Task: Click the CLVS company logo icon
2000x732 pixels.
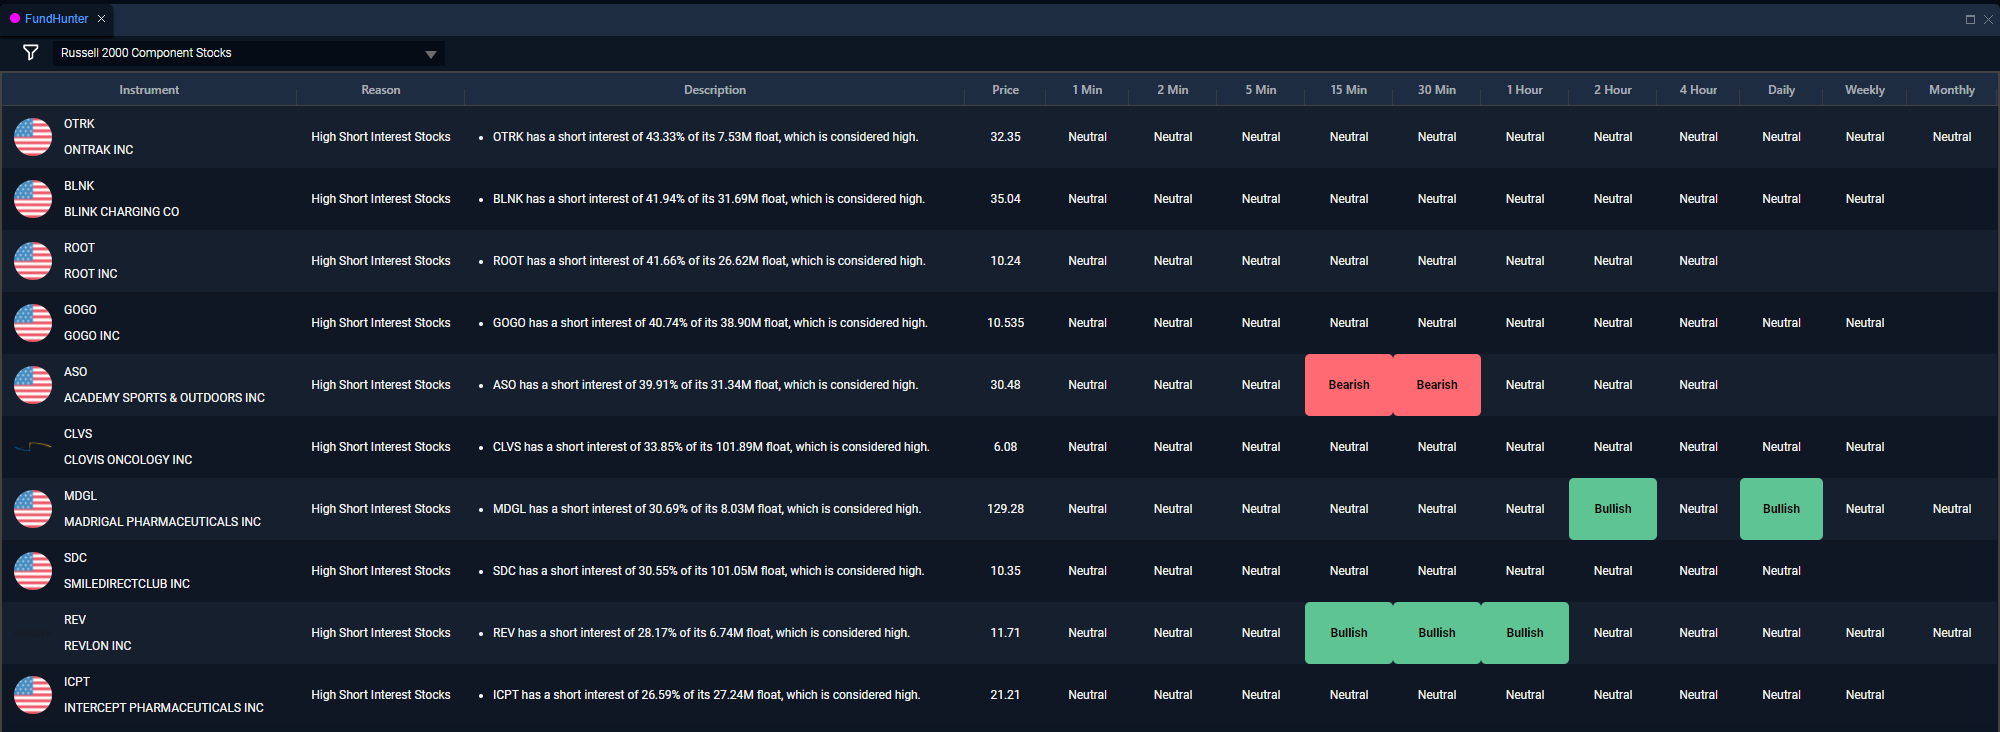Action: point(33,447)
